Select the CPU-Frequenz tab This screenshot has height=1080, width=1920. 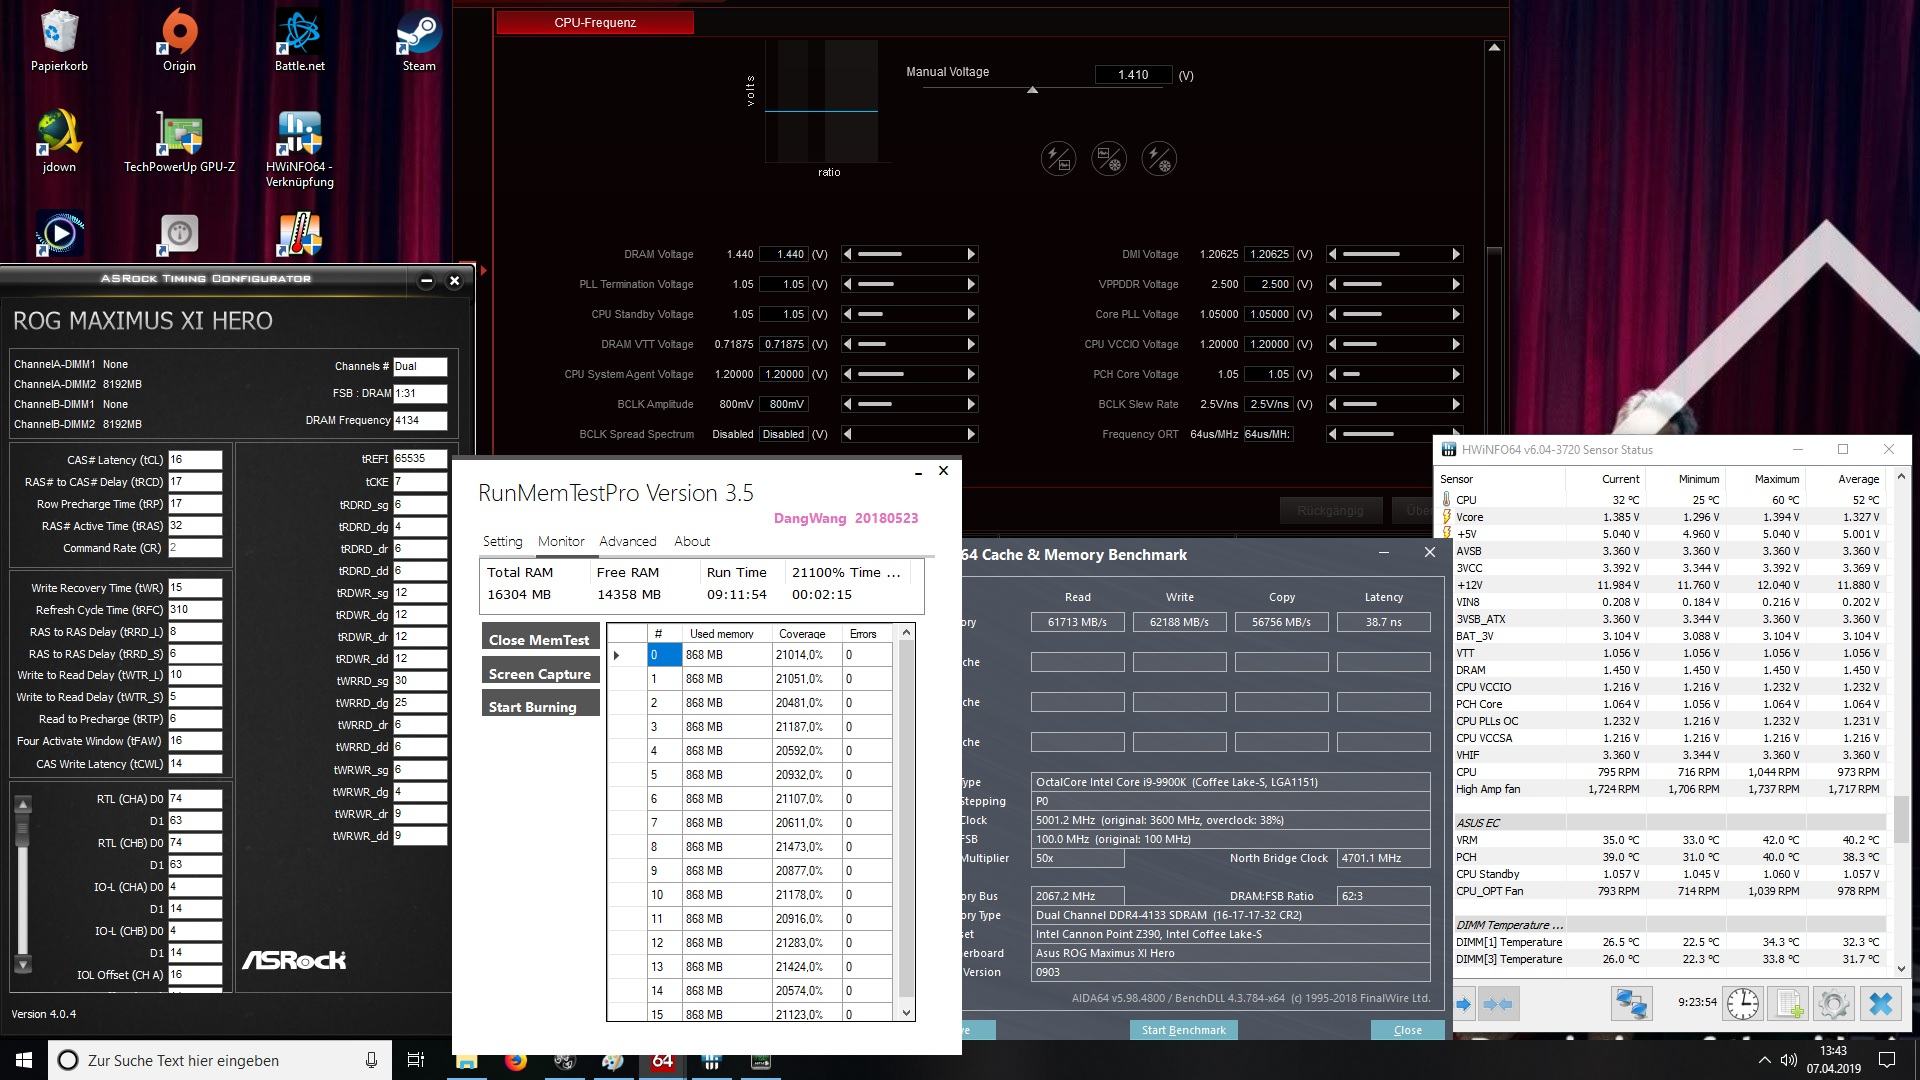pos(595,22)
